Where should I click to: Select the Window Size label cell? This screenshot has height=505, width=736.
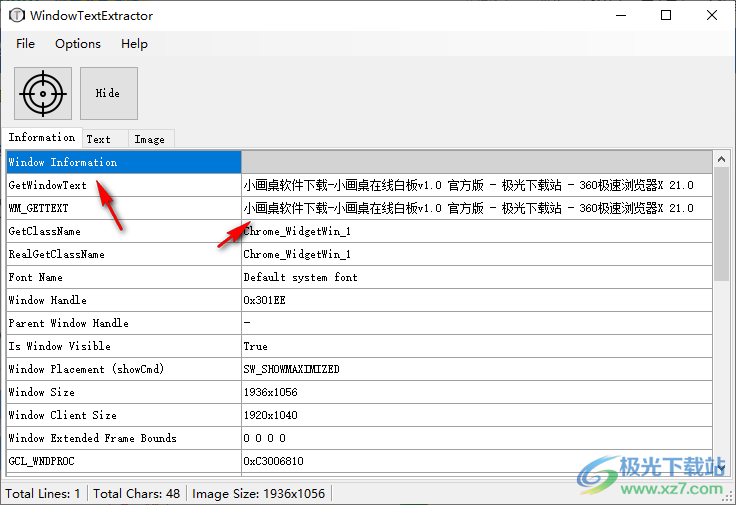tap(124, 392)
